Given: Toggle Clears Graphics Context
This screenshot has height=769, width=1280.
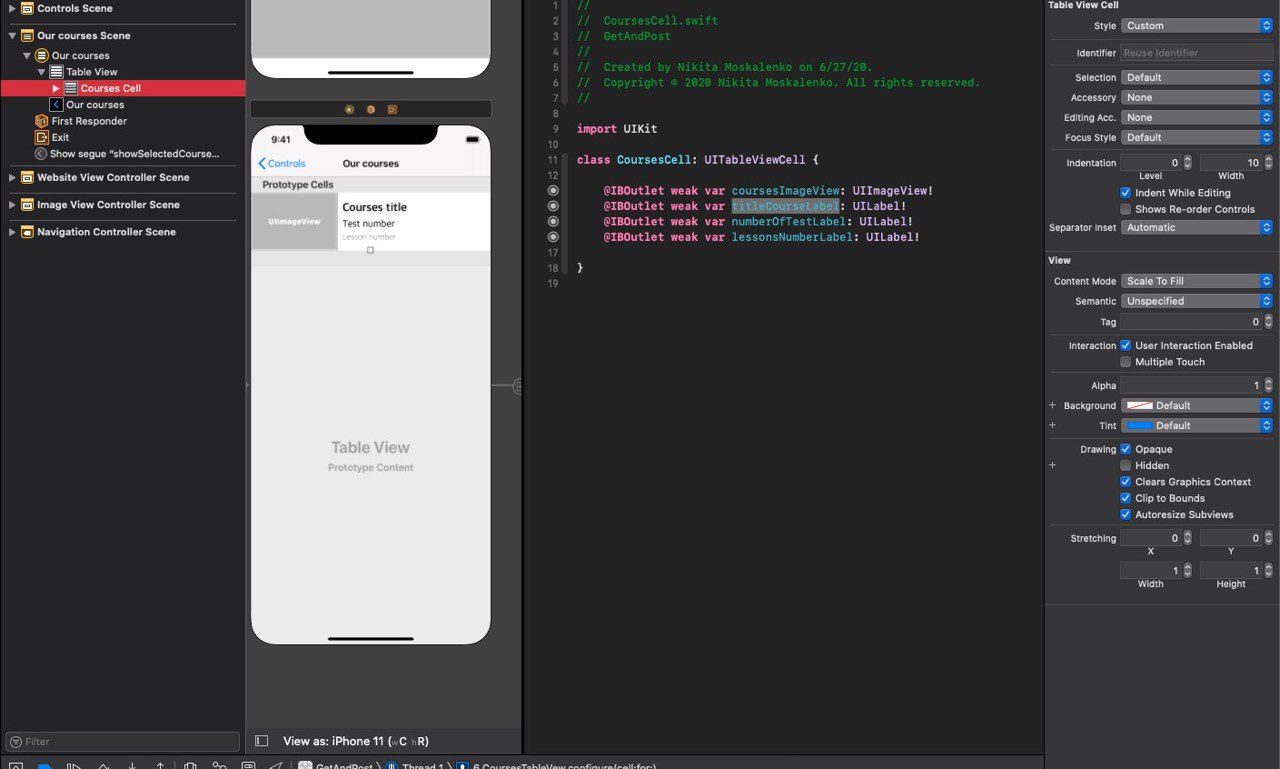Looking at the screenshot, I should 1126,482.
